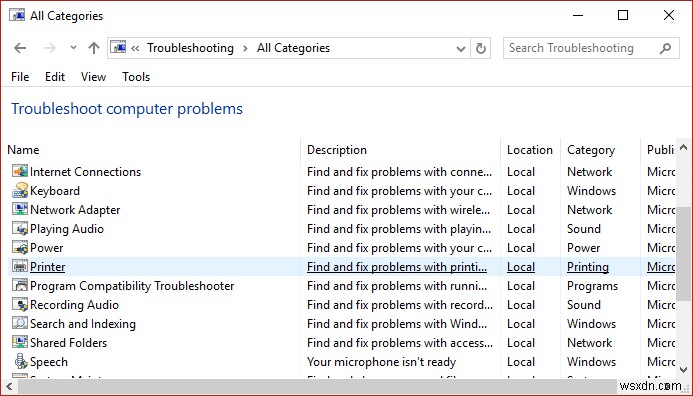The image size is (693, 396).
Task: Click the Internet Connections troubleshooter icon
Action: coord(20,171)
